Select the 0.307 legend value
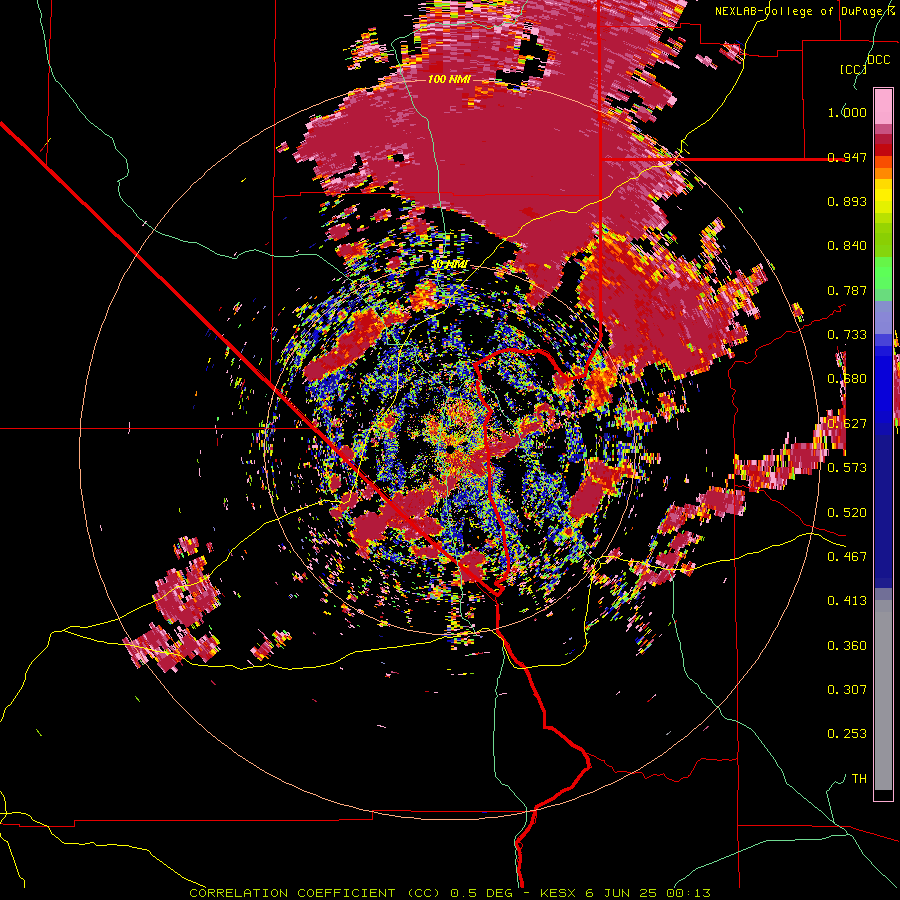The height and width of the screenshot is (900, 900). coord(847,689)
